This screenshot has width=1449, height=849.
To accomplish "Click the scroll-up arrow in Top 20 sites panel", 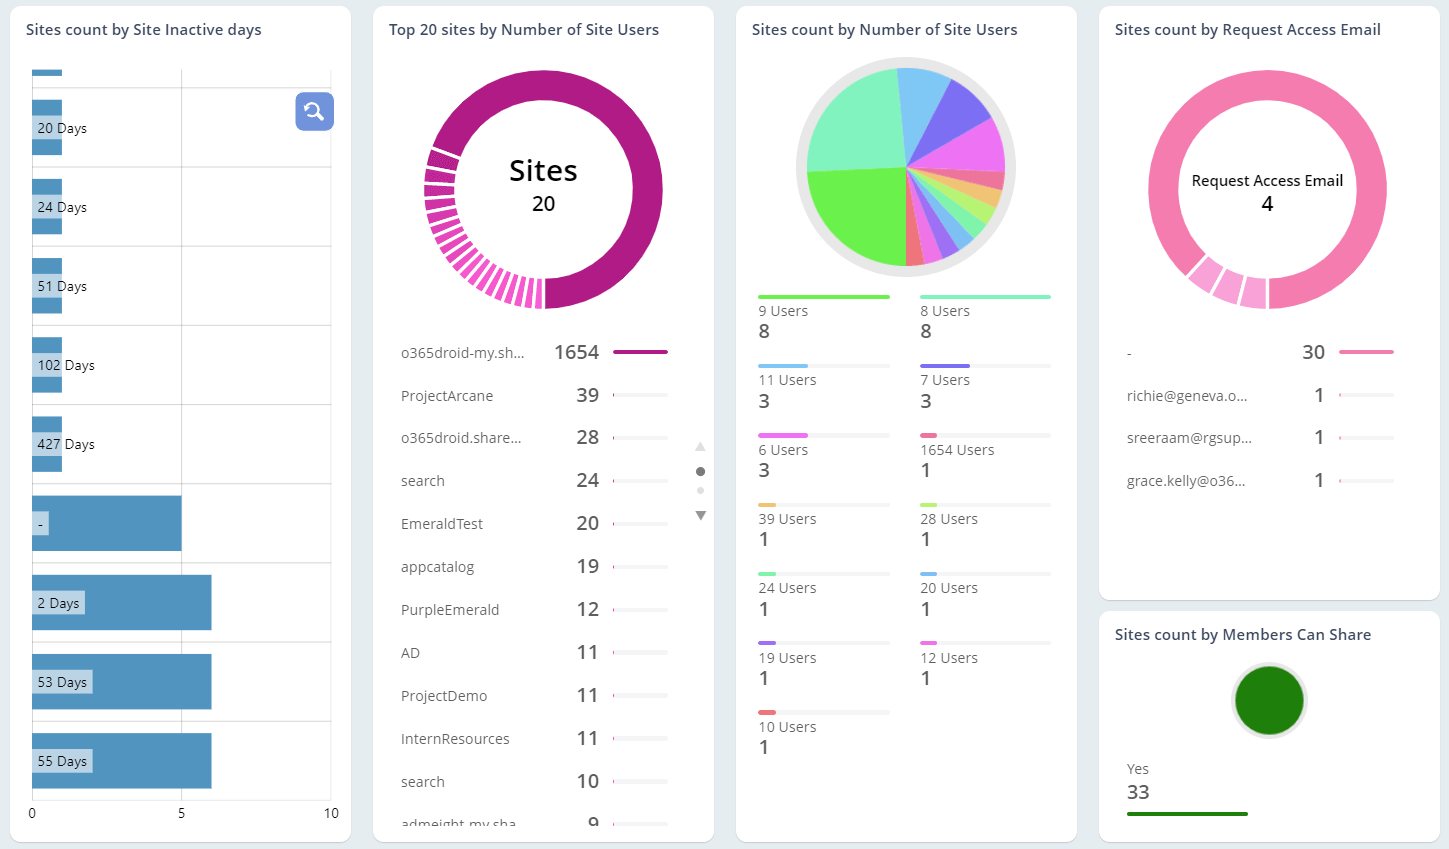I will pos(700,446).
